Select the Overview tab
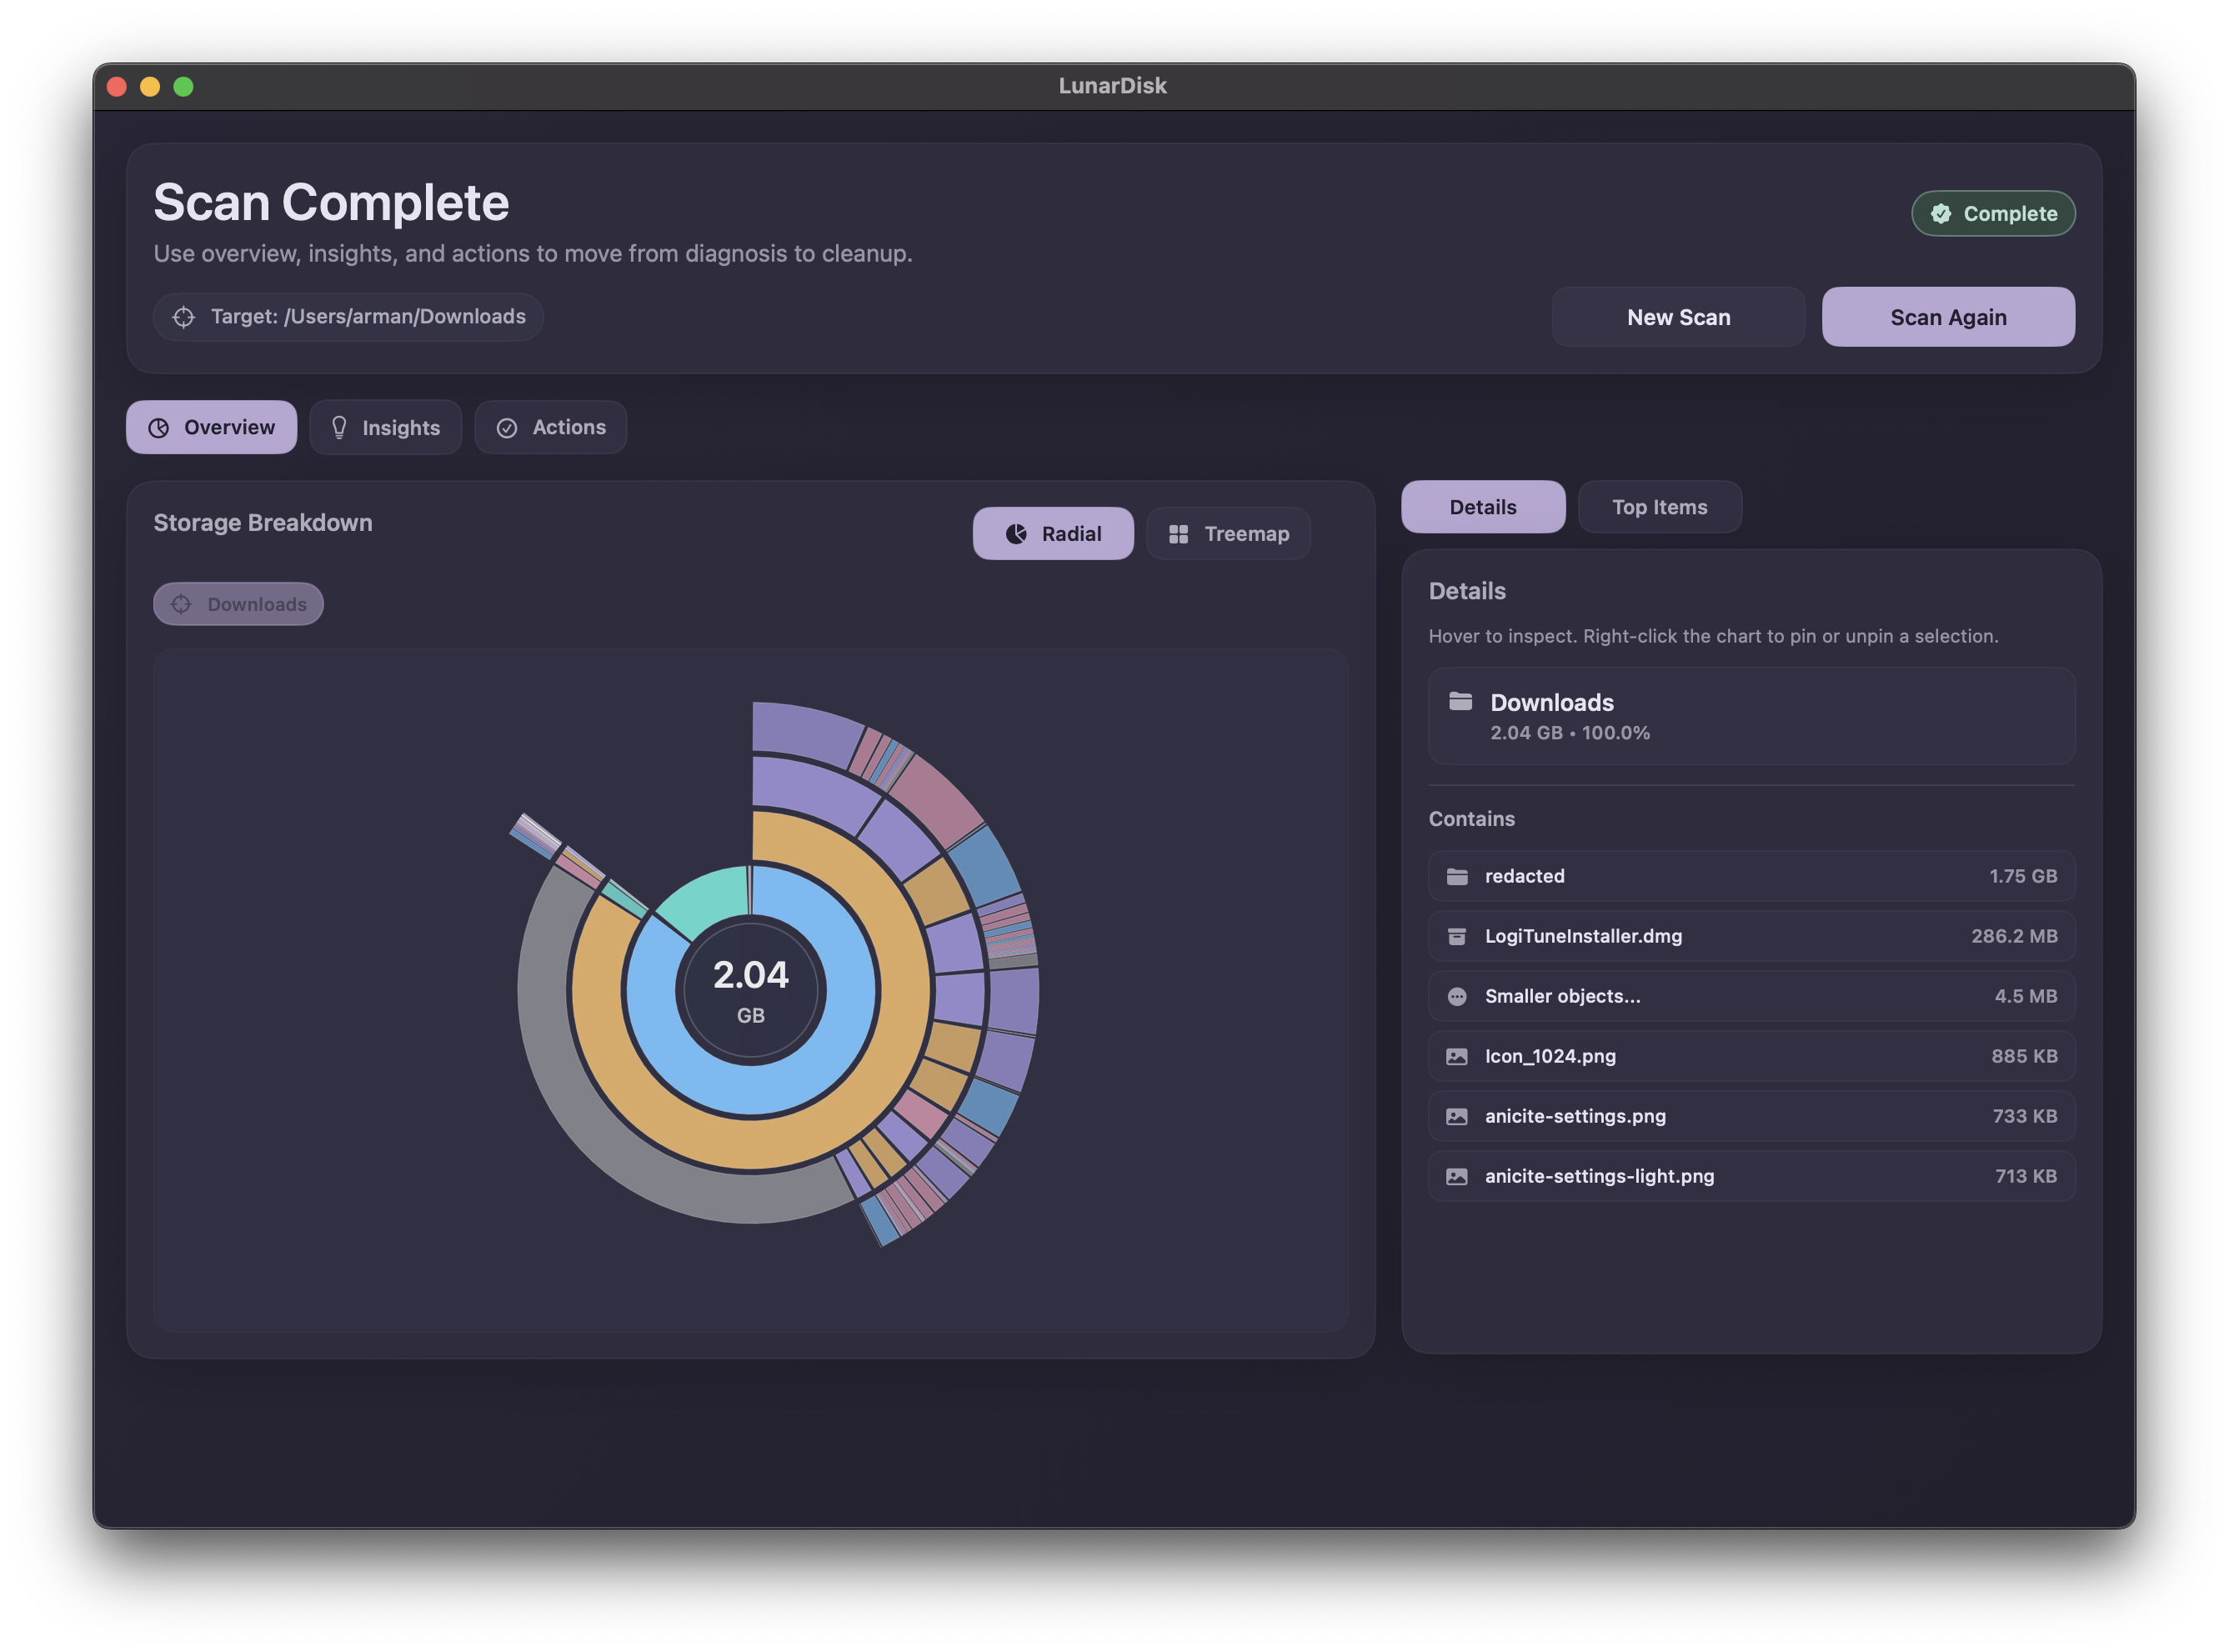Screen dimensions: 2229x1652 pos(211,428)
